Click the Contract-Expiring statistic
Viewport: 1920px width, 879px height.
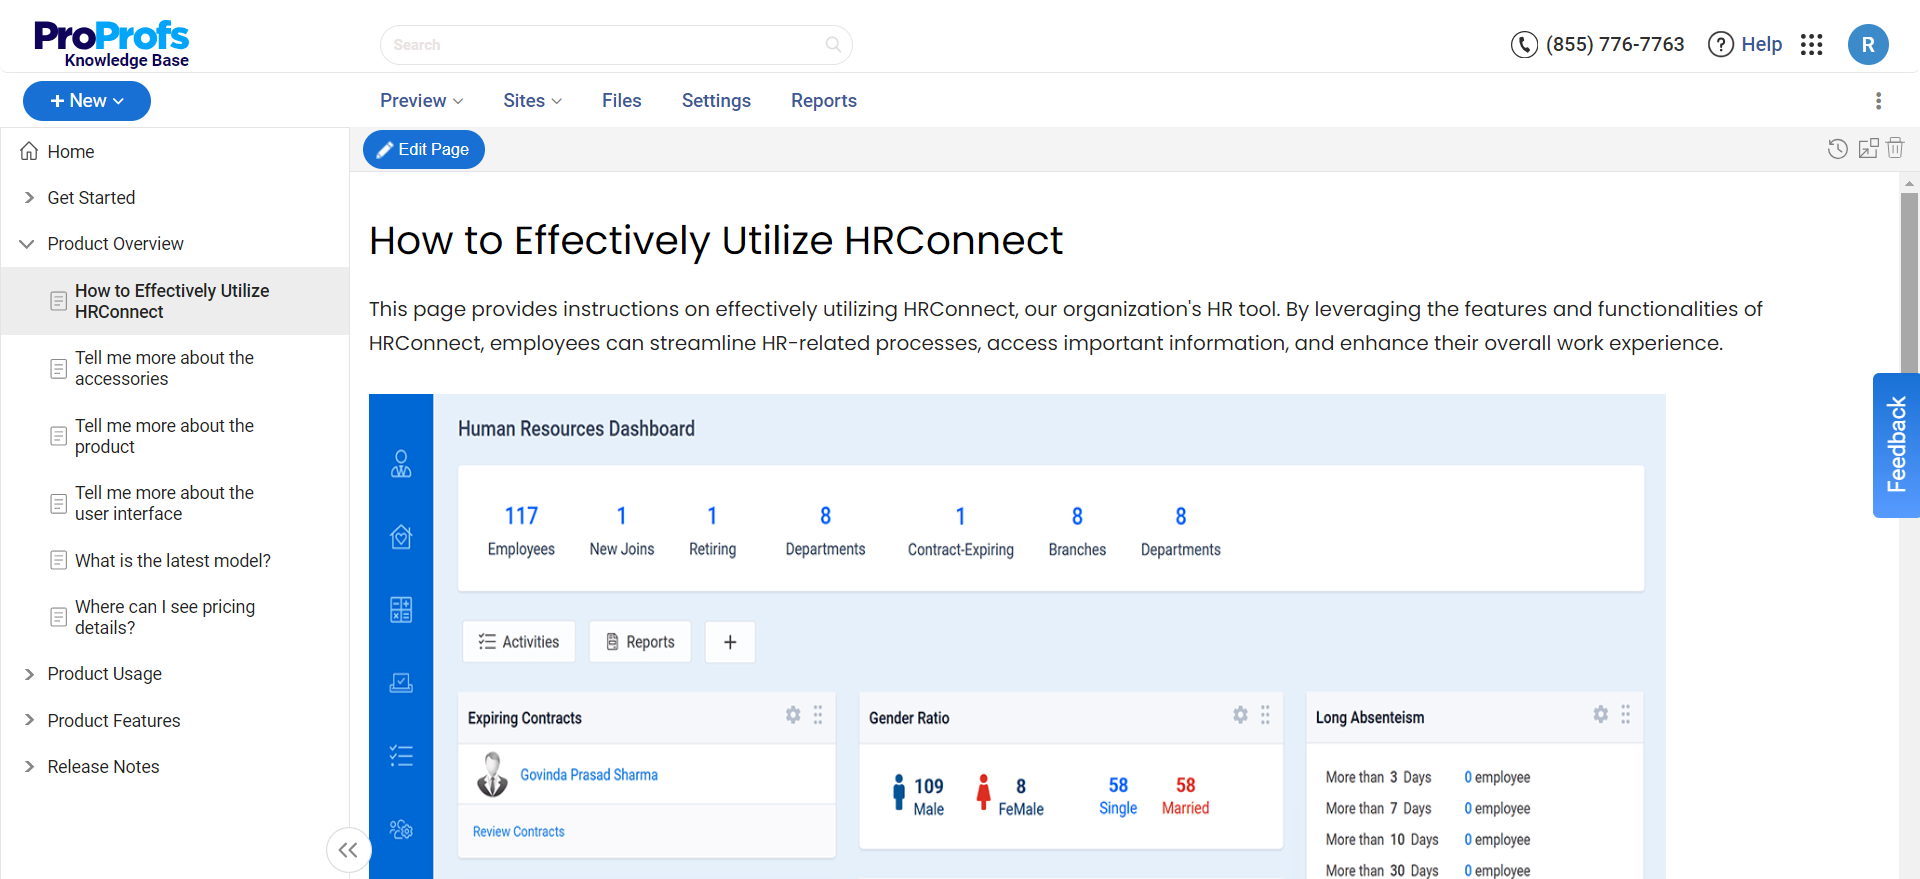961,531
